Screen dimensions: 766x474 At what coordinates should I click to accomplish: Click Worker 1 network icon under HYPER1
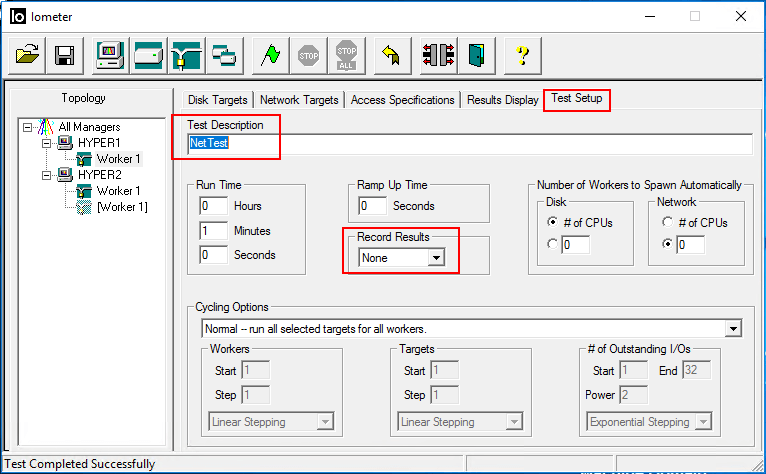(84, 159)
